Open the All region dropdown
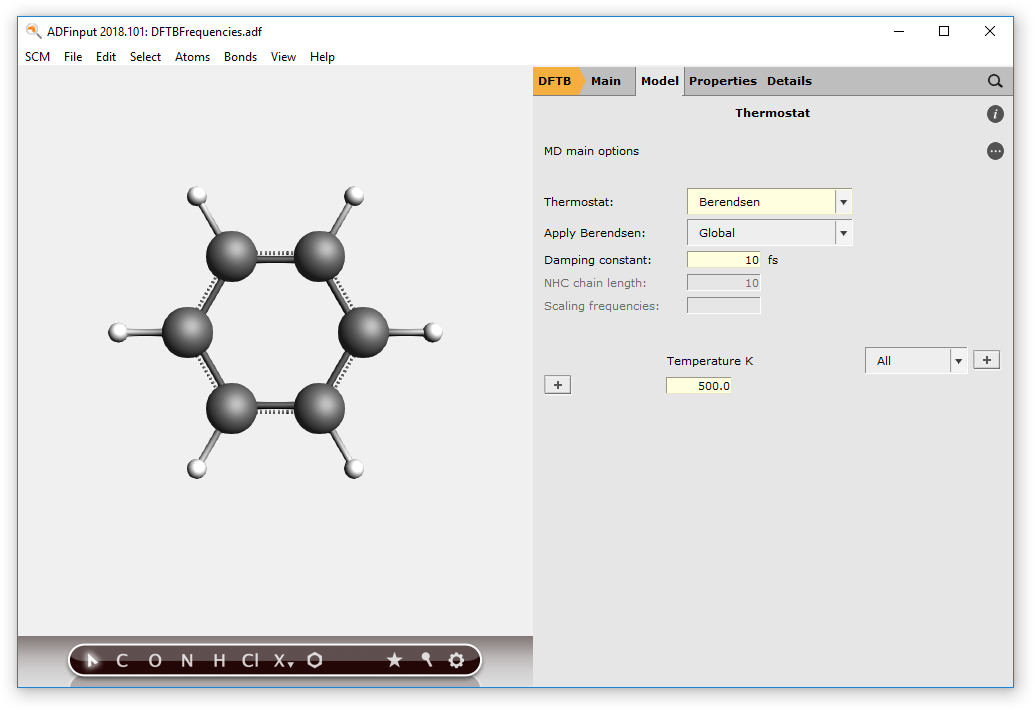 958,361
